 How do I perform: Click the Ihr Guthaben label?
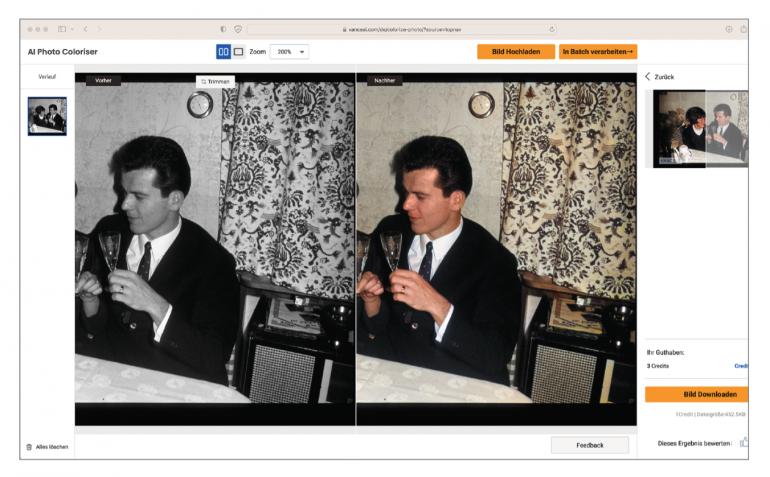[665, 353]
